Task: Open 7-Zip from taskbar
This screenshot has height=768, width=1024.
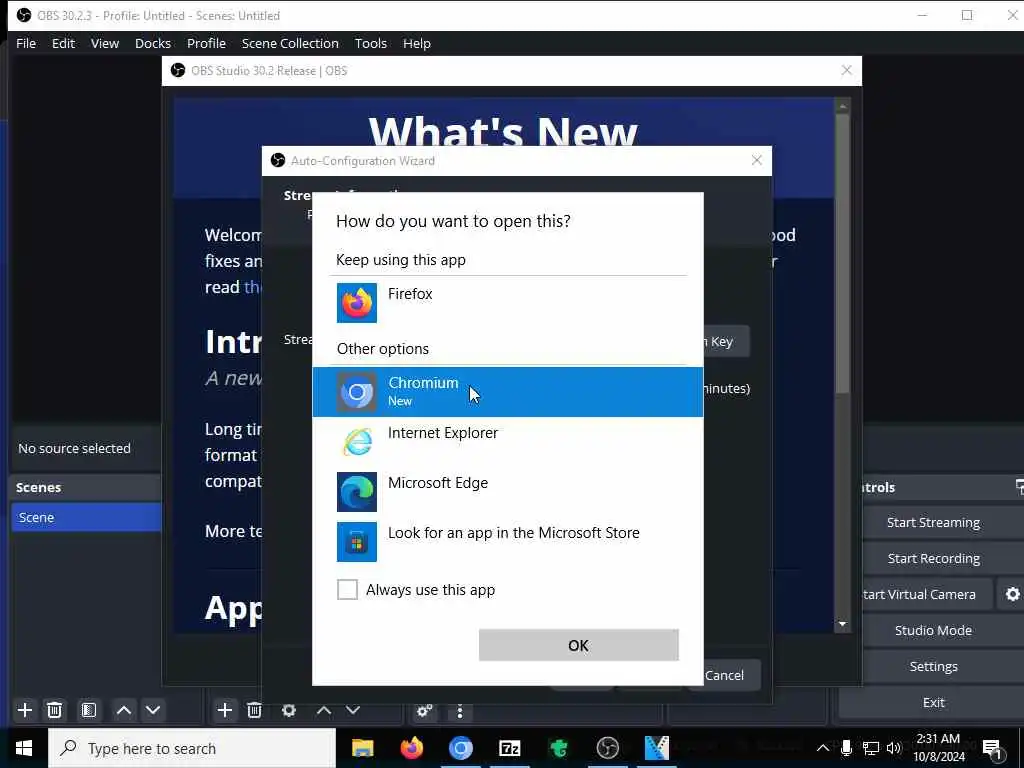Action: 509,748
